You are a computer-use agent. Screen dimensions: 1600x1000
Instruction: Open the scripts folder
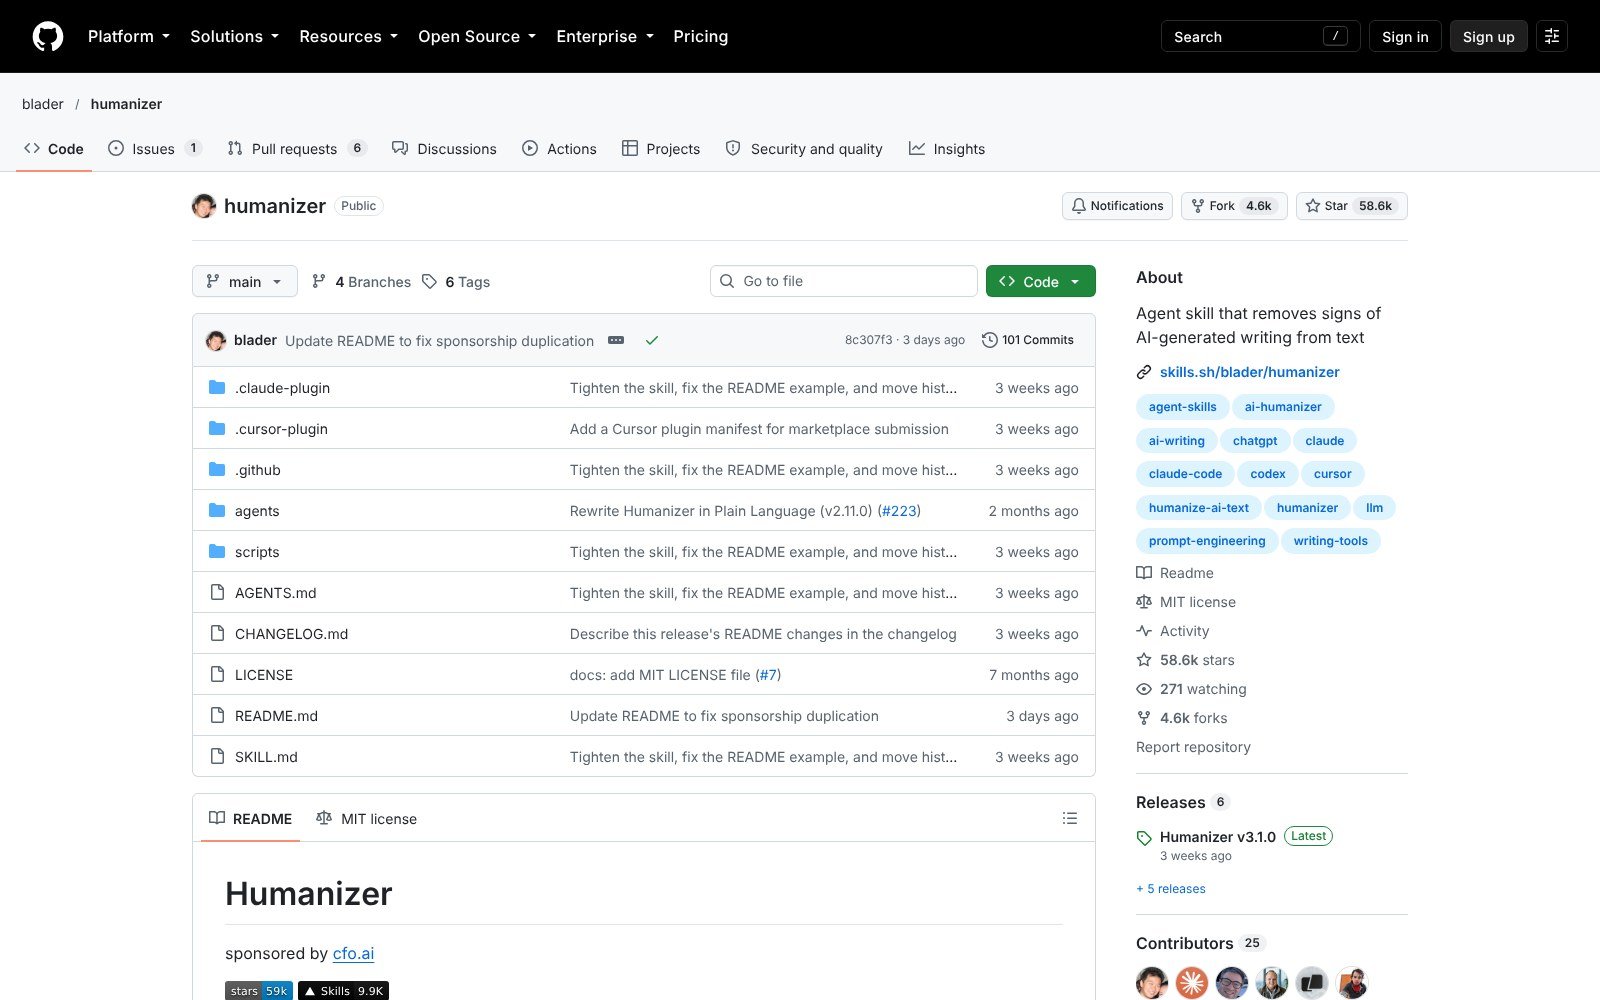(x=257, y=552)
